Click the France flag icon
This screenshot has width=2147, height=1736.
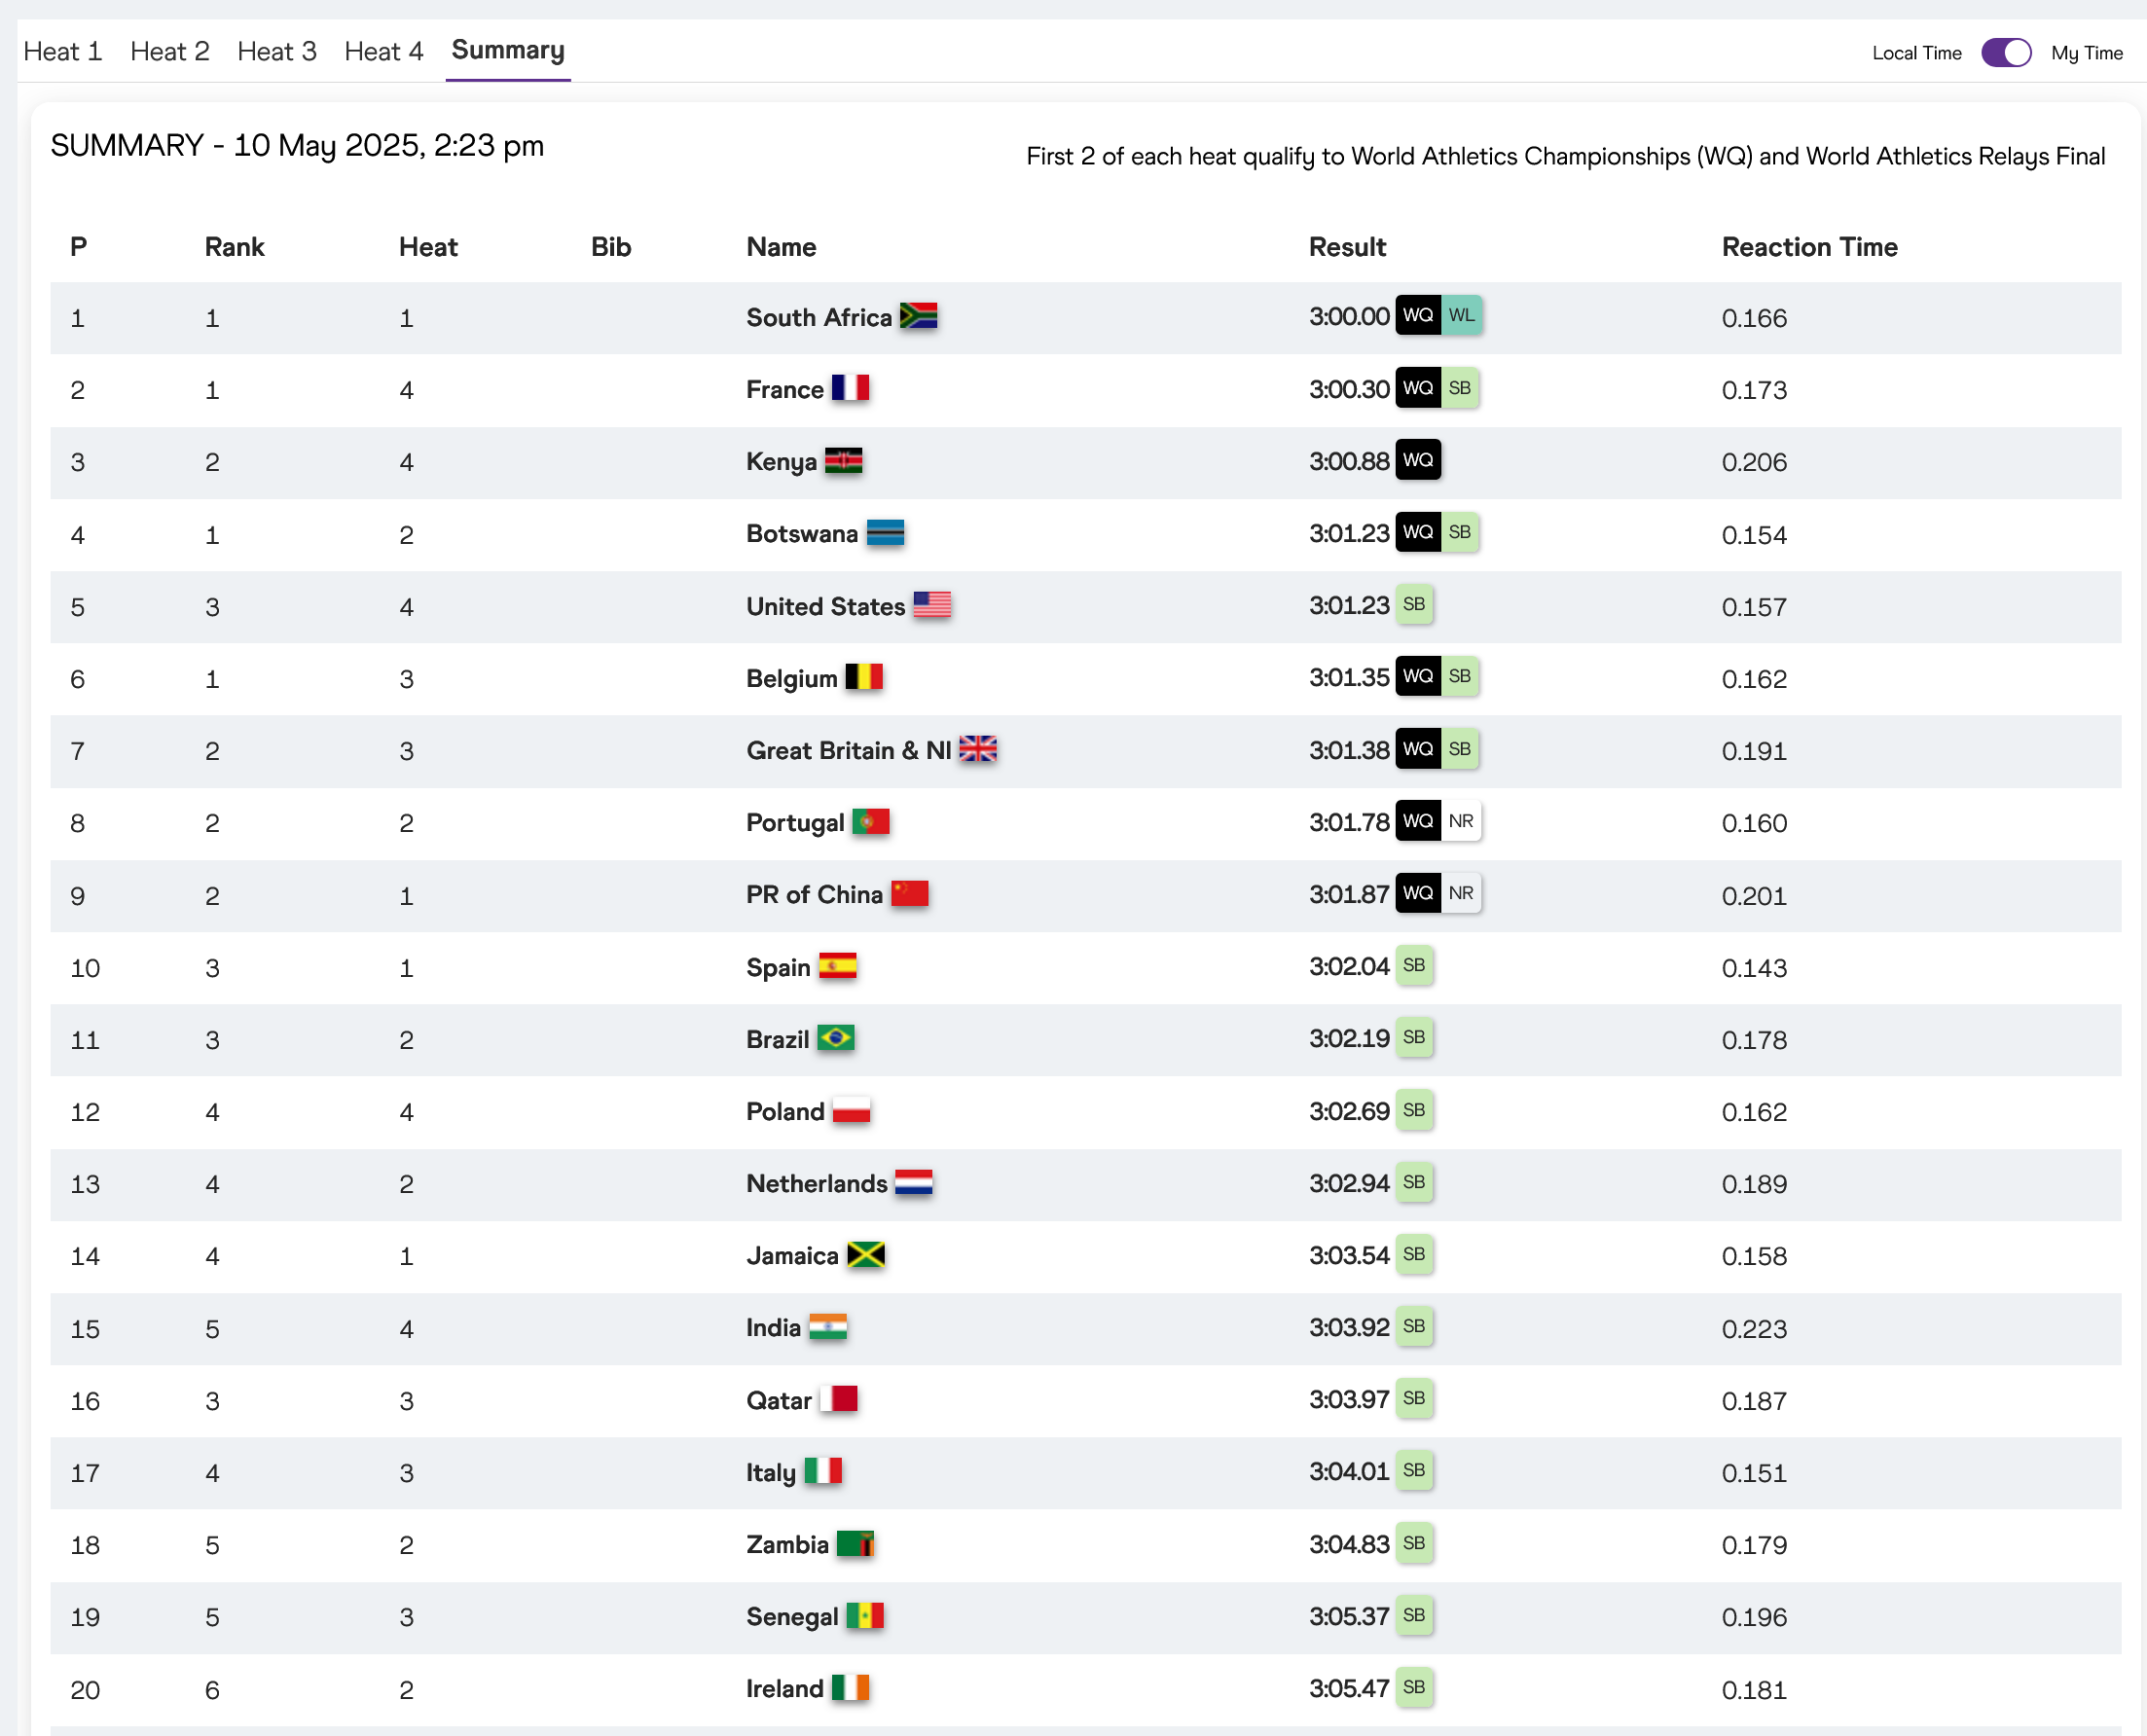[850, 388]
